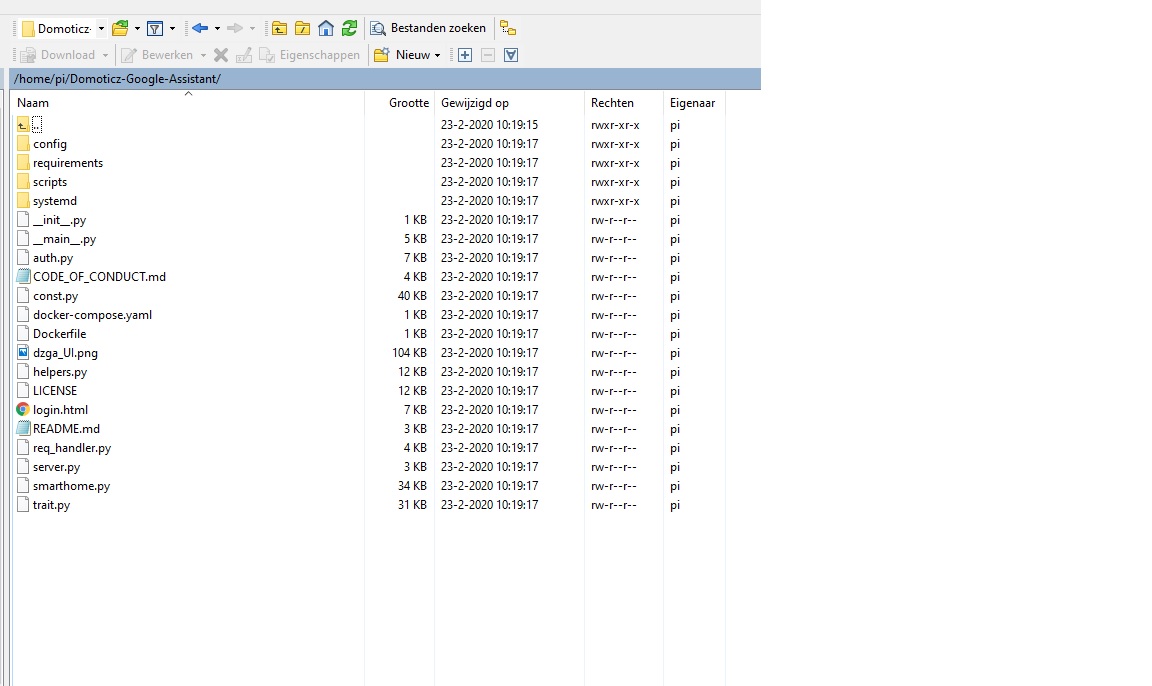Viewport: 1152px width, 686px height.
Task: Click the notepad icon of CODE_OF_CONDUCT.md
Action: click(23, 277)
